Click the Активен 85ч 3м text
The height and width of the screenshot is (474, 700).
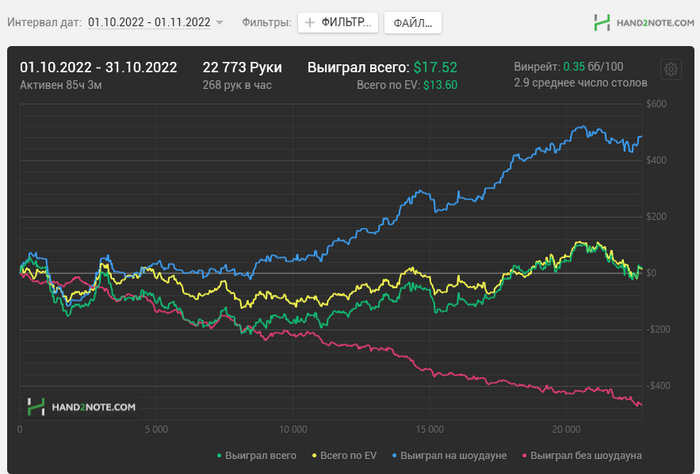pyautogui.click(x=61, y=85)
